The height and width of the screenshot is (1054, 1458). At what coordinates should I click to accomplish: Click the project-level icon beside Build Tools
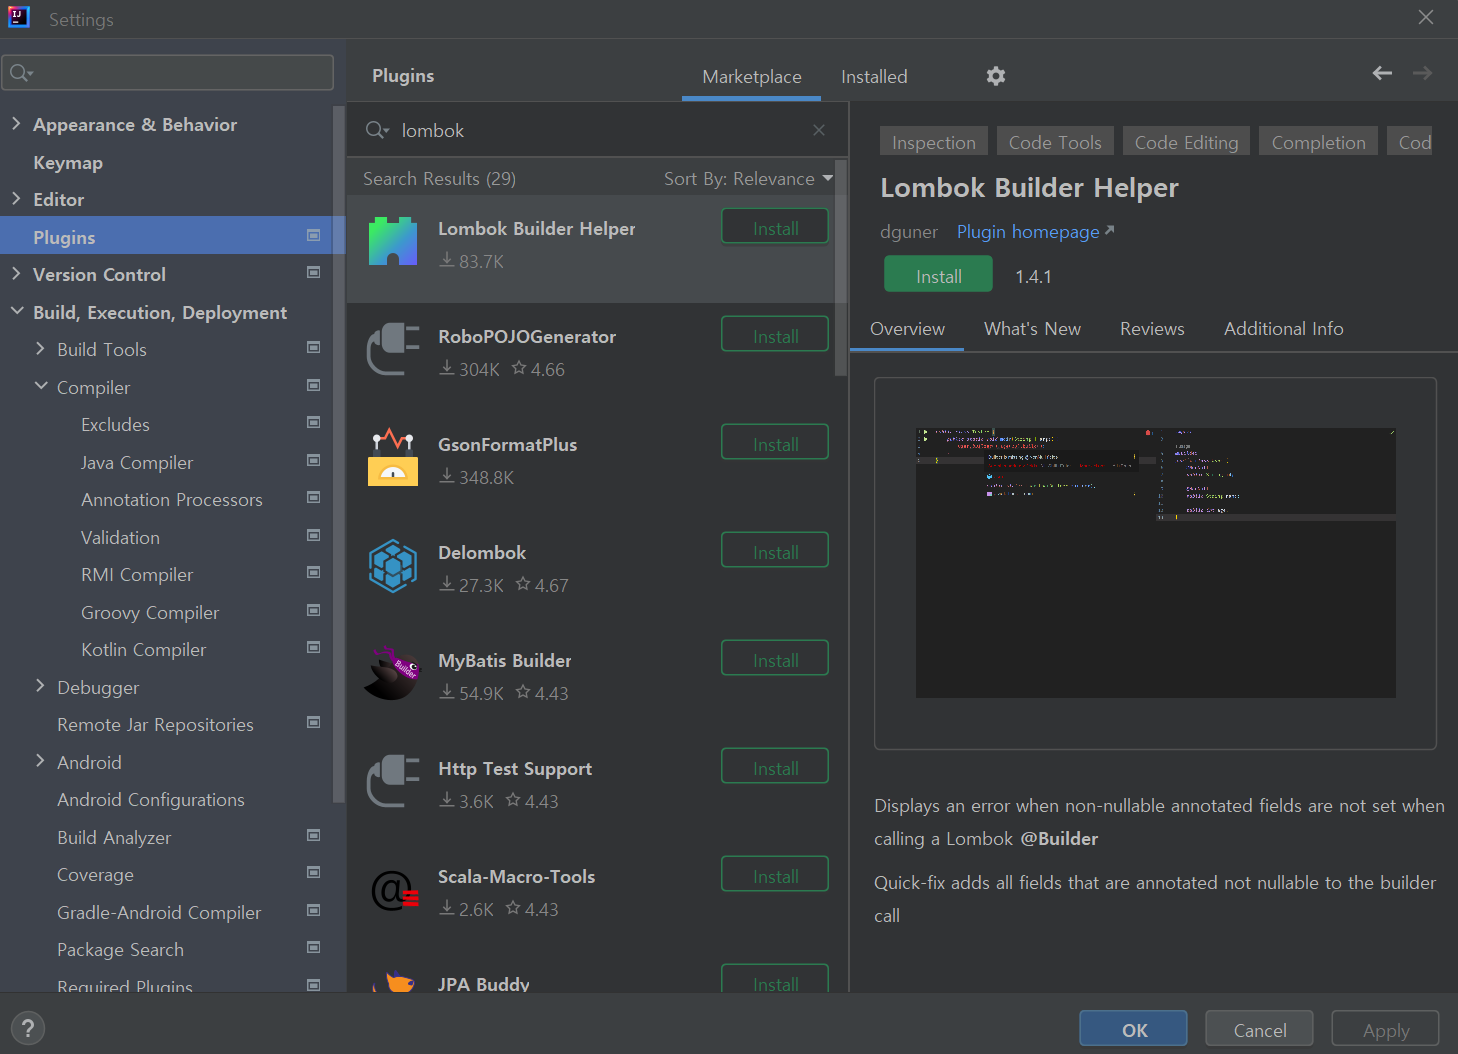(x=313, y=347)
